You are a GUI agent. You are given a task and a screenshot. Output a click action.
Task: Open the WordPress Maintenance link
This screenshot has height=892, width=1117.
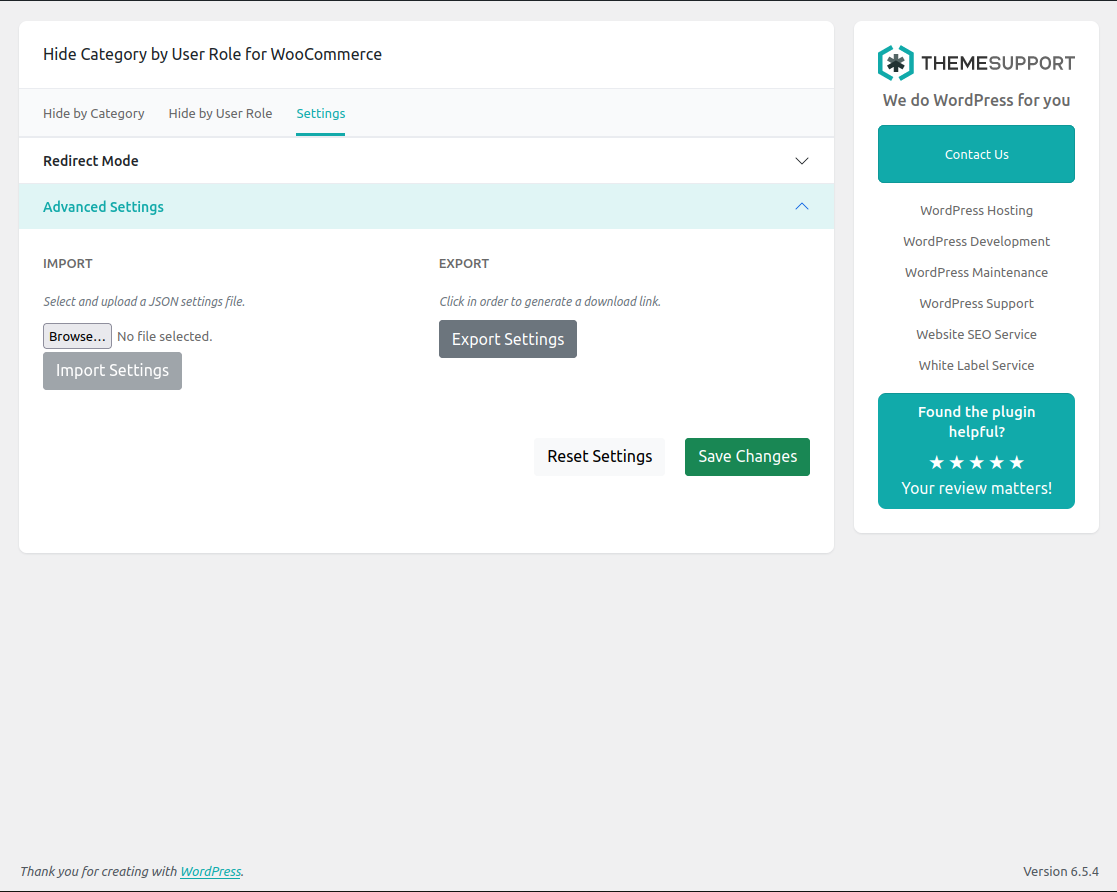click(x=976, y=272)
